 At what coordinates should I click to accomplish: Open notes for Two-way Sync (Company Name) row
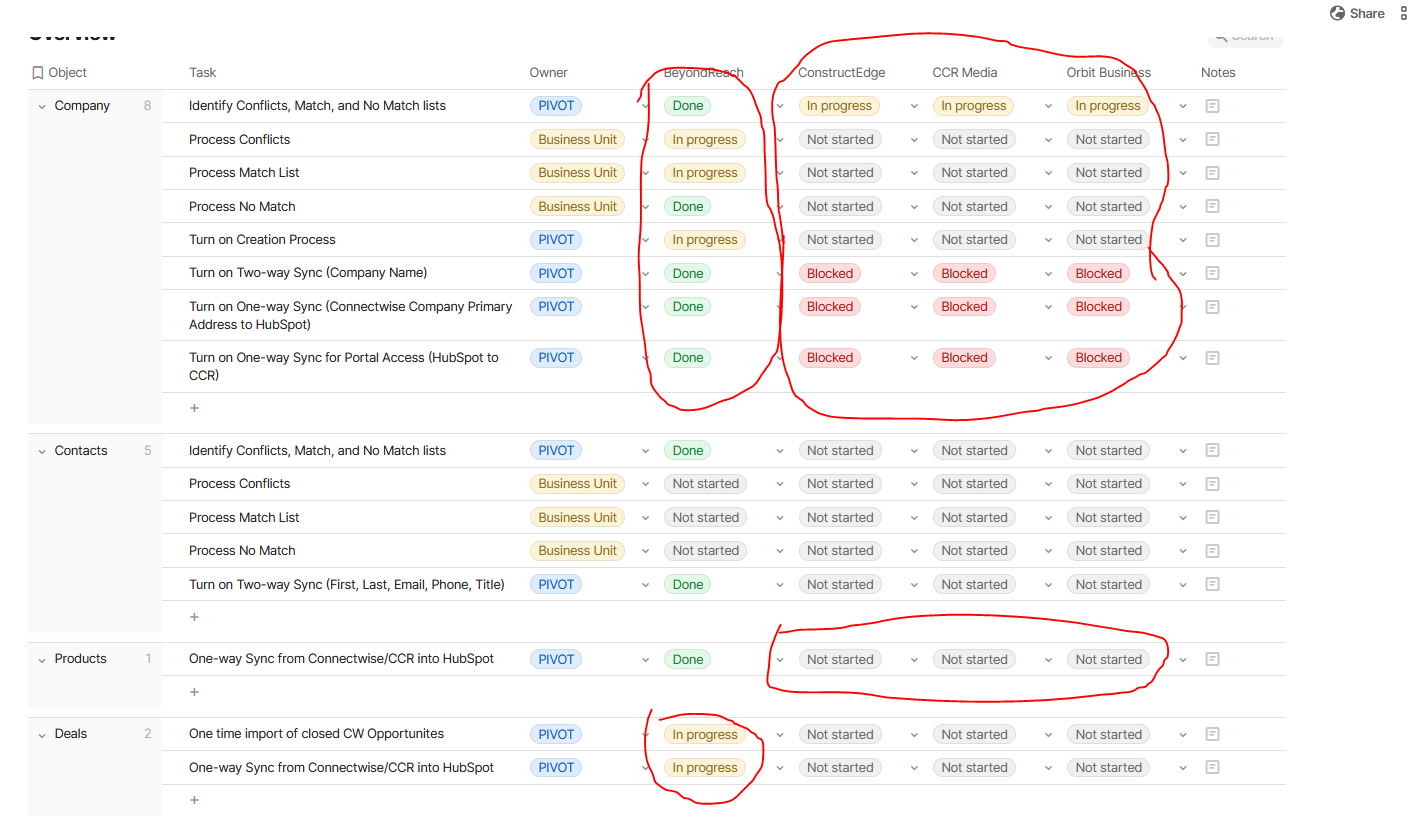(x=1212, y=274)
